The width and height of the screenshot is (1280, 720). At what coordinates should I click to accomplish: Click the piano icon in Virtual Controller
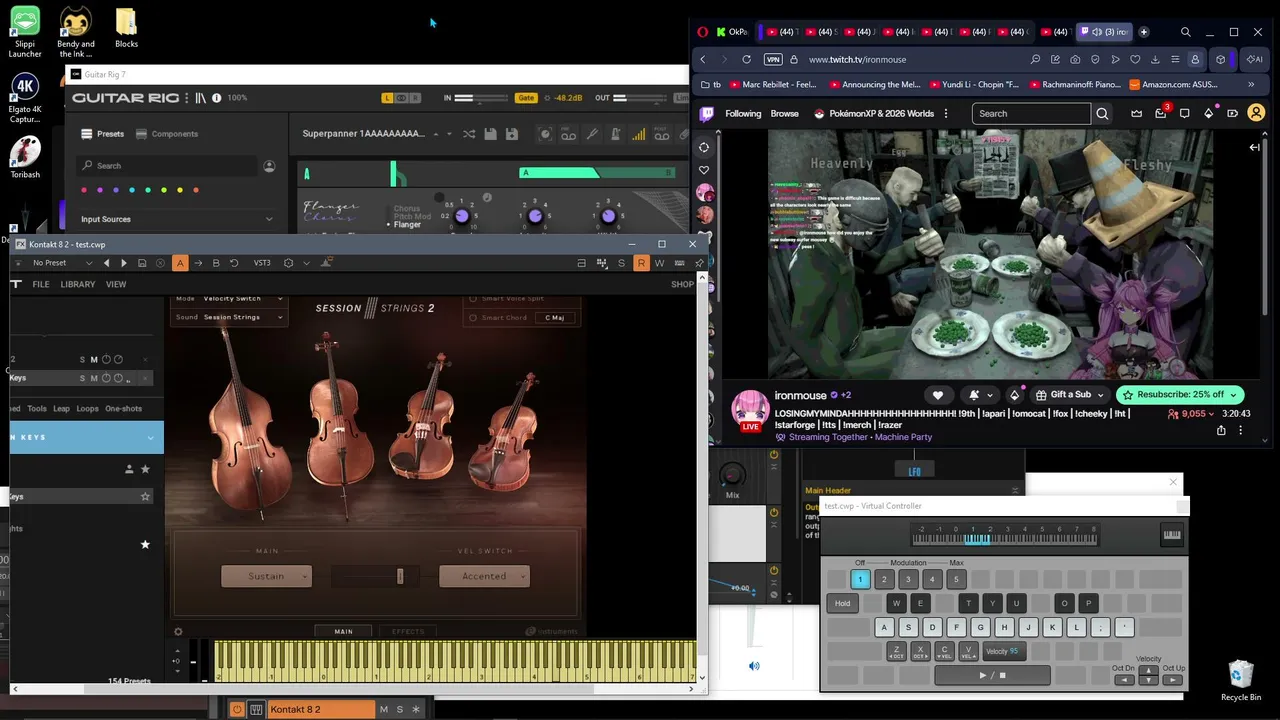pyautogui.click(x=1172, y=535)
